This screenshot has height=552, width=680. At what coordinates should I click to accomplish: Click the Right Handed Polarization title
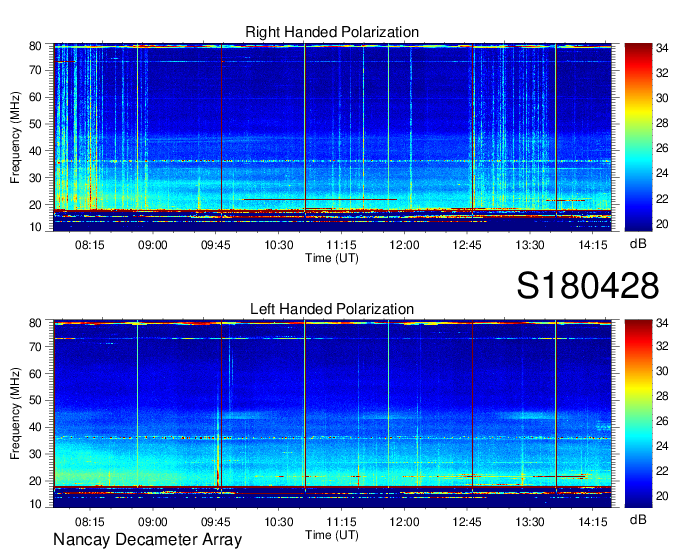[332, 33]
